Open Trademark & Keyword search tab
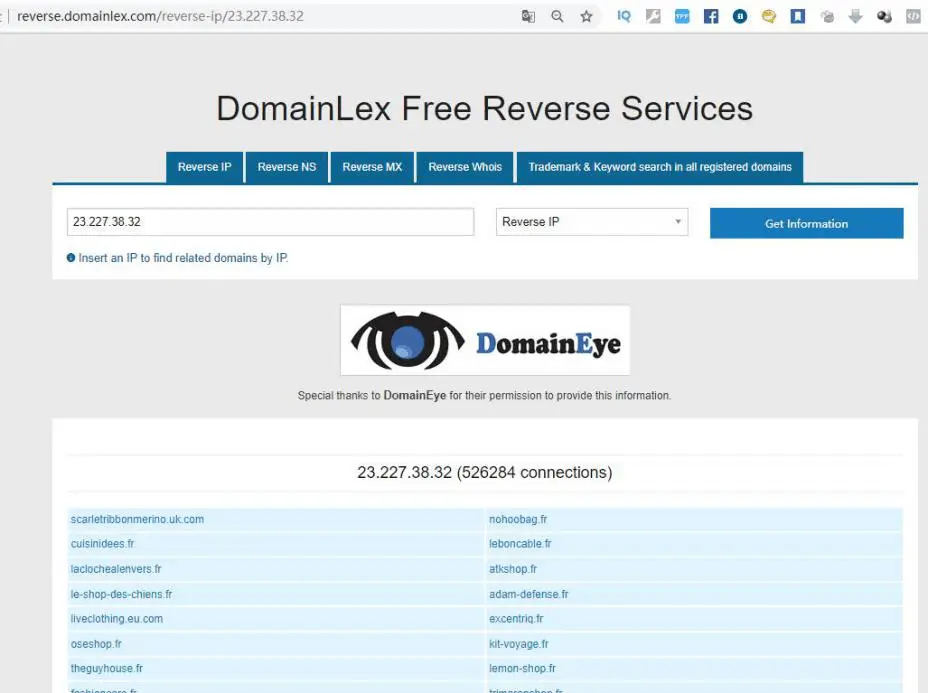 (x=660, y=167)
